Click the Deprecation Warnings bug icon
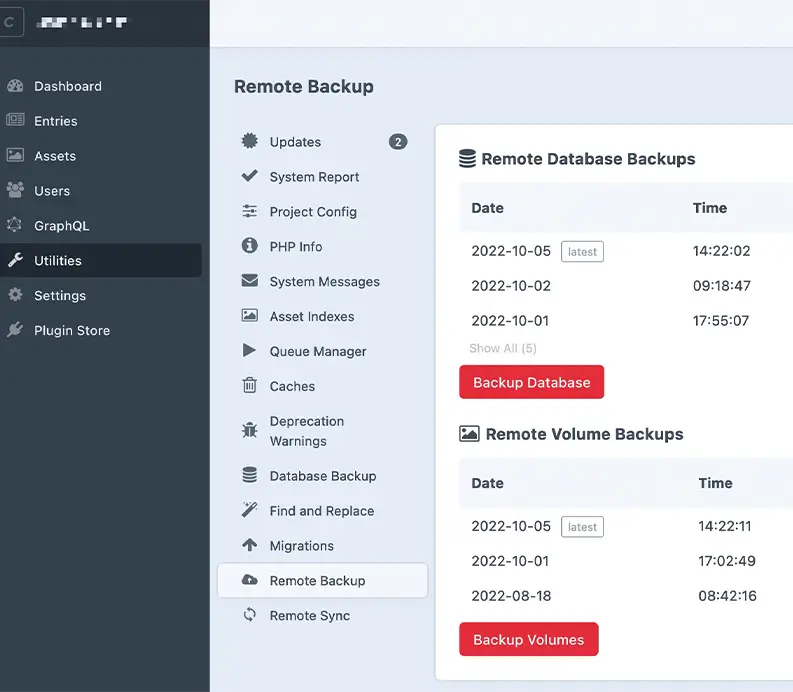 (250, 431)
